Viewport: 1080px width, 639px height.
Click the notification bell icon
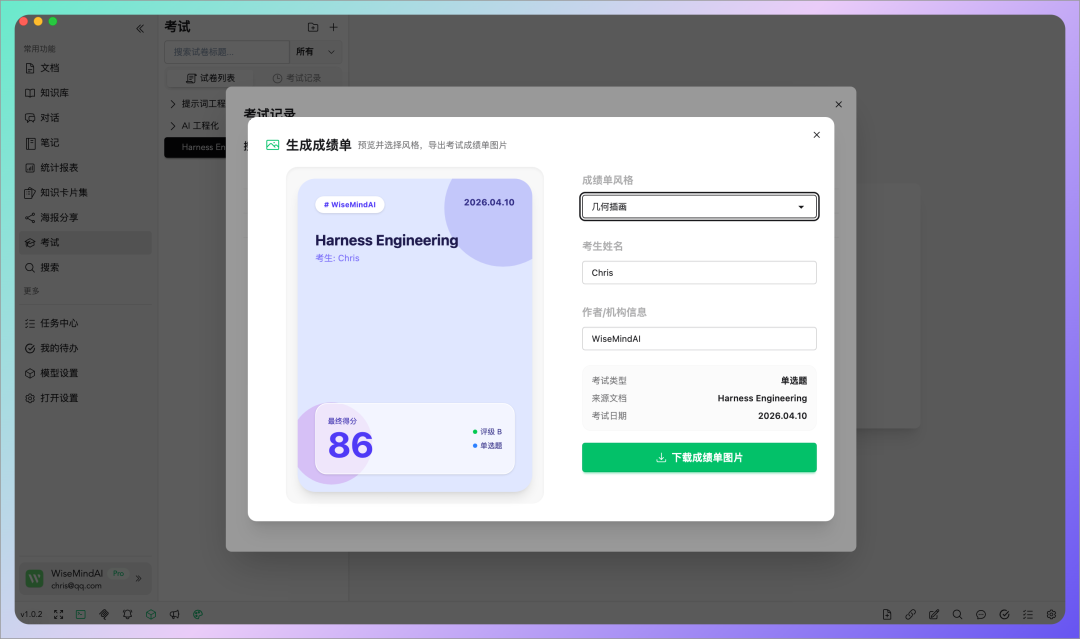click(127, 614)
